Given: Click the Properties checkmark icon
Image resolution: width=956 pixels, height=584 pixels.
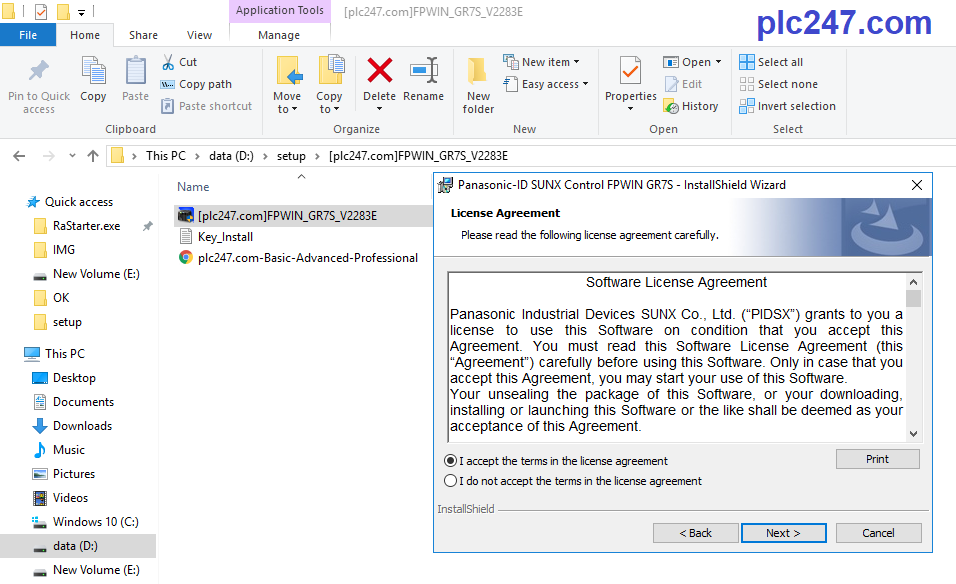Looking at the screenshot, I should tap(630, 71).
